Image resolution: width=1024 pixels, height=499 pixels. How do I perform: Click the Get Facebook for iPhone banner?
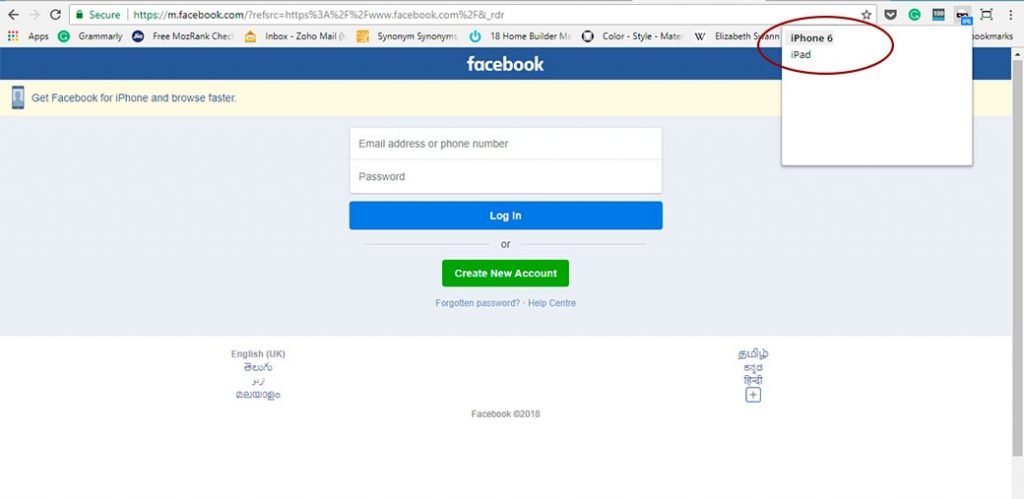(134, 98)
